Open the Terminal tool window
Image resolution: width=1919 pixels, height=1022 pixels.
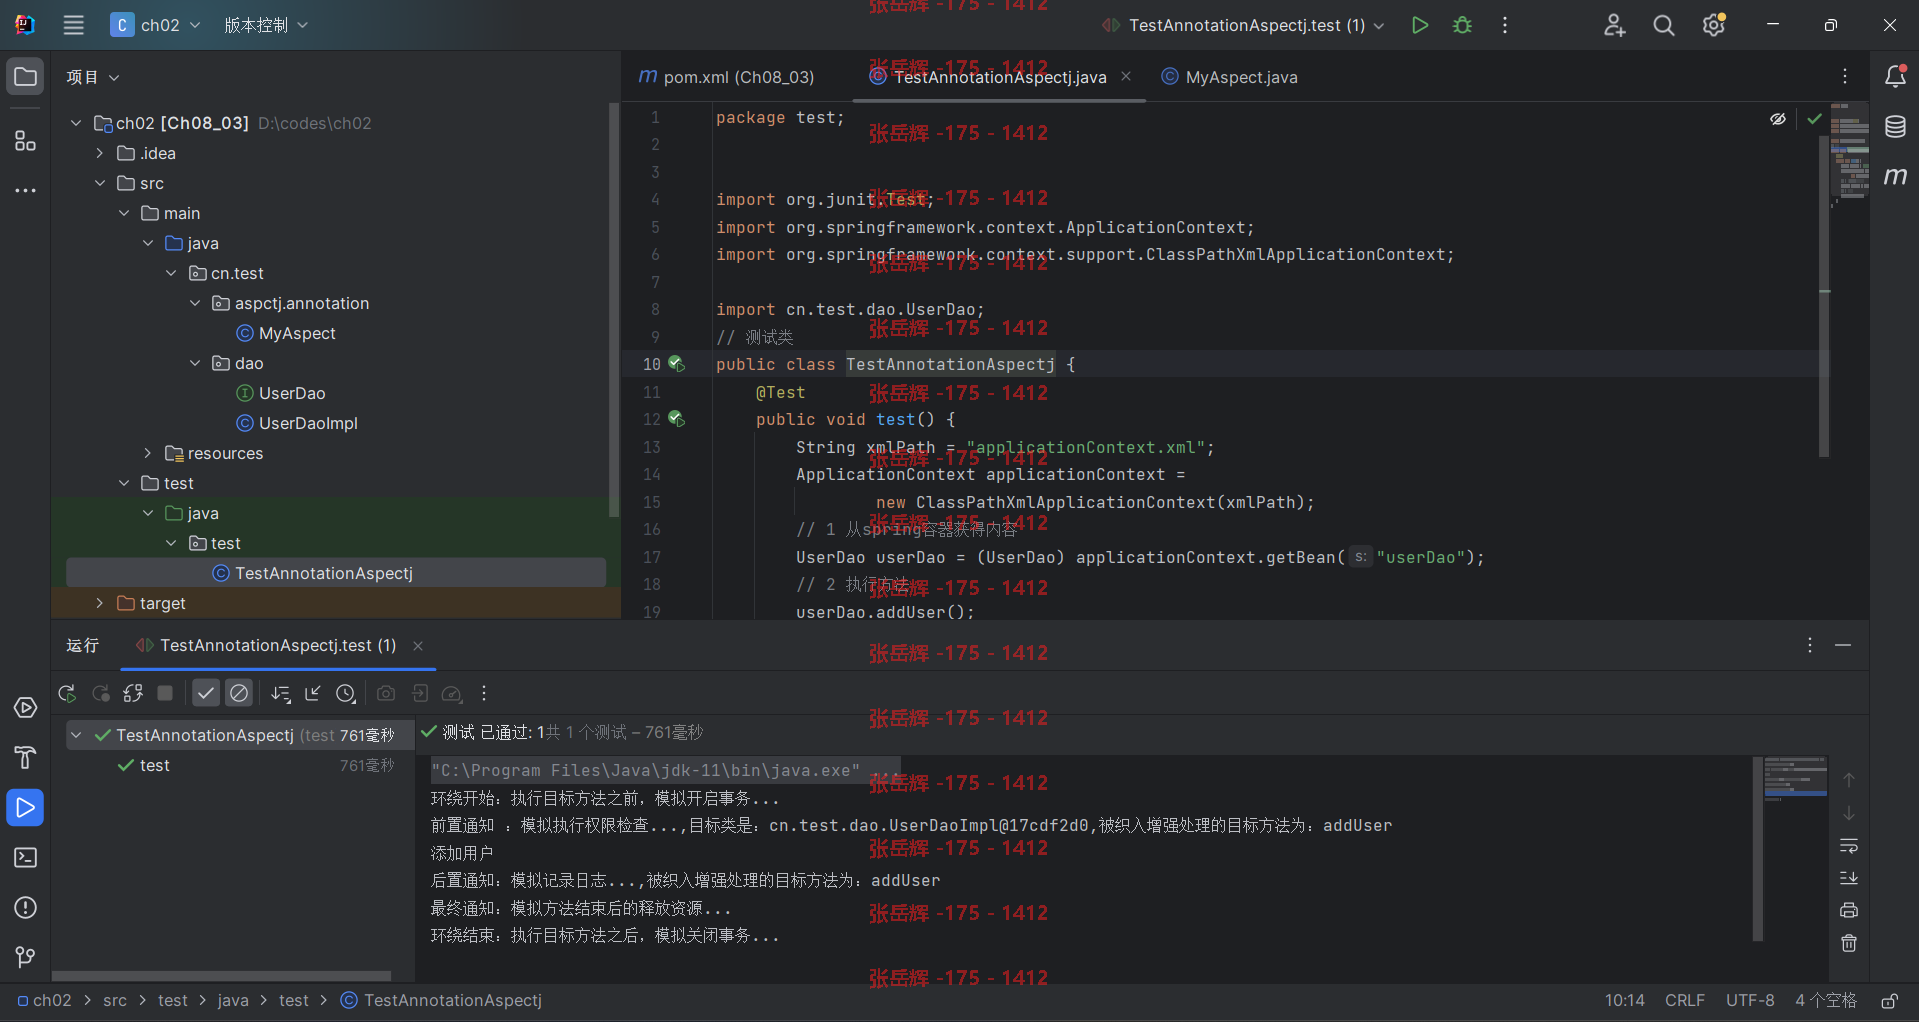point(25,858)
